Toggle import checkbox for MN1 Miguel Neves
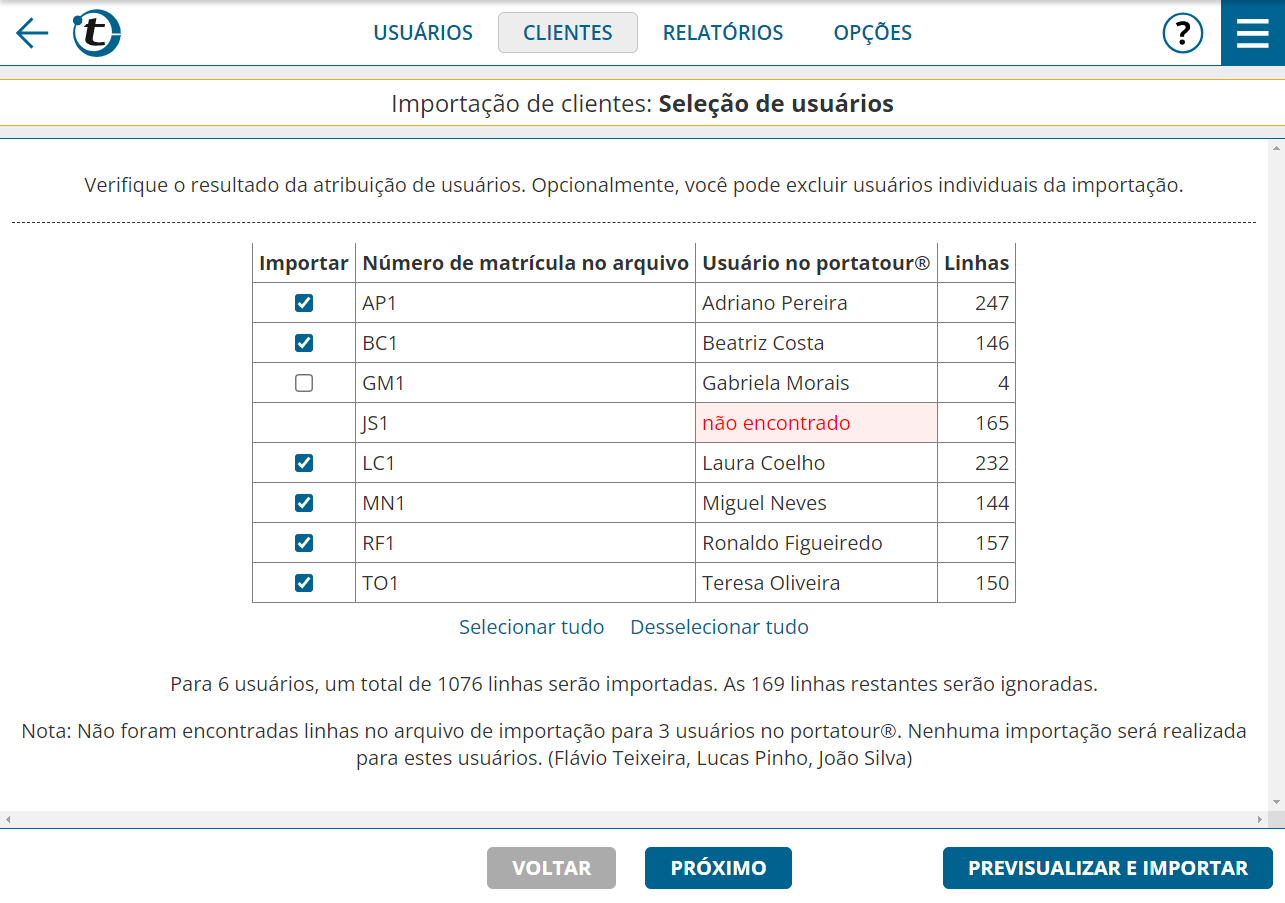The height and width of the screenshot is (903, 1285). (304, 503)
